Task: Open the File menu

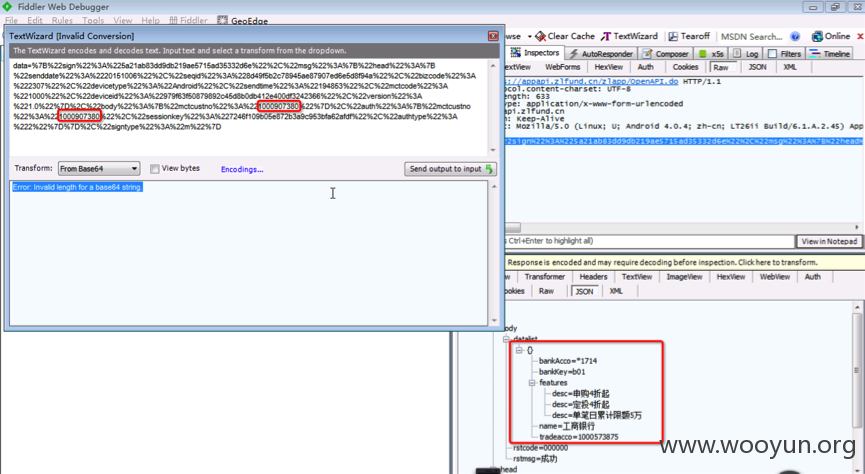Action: coord(11,20)
